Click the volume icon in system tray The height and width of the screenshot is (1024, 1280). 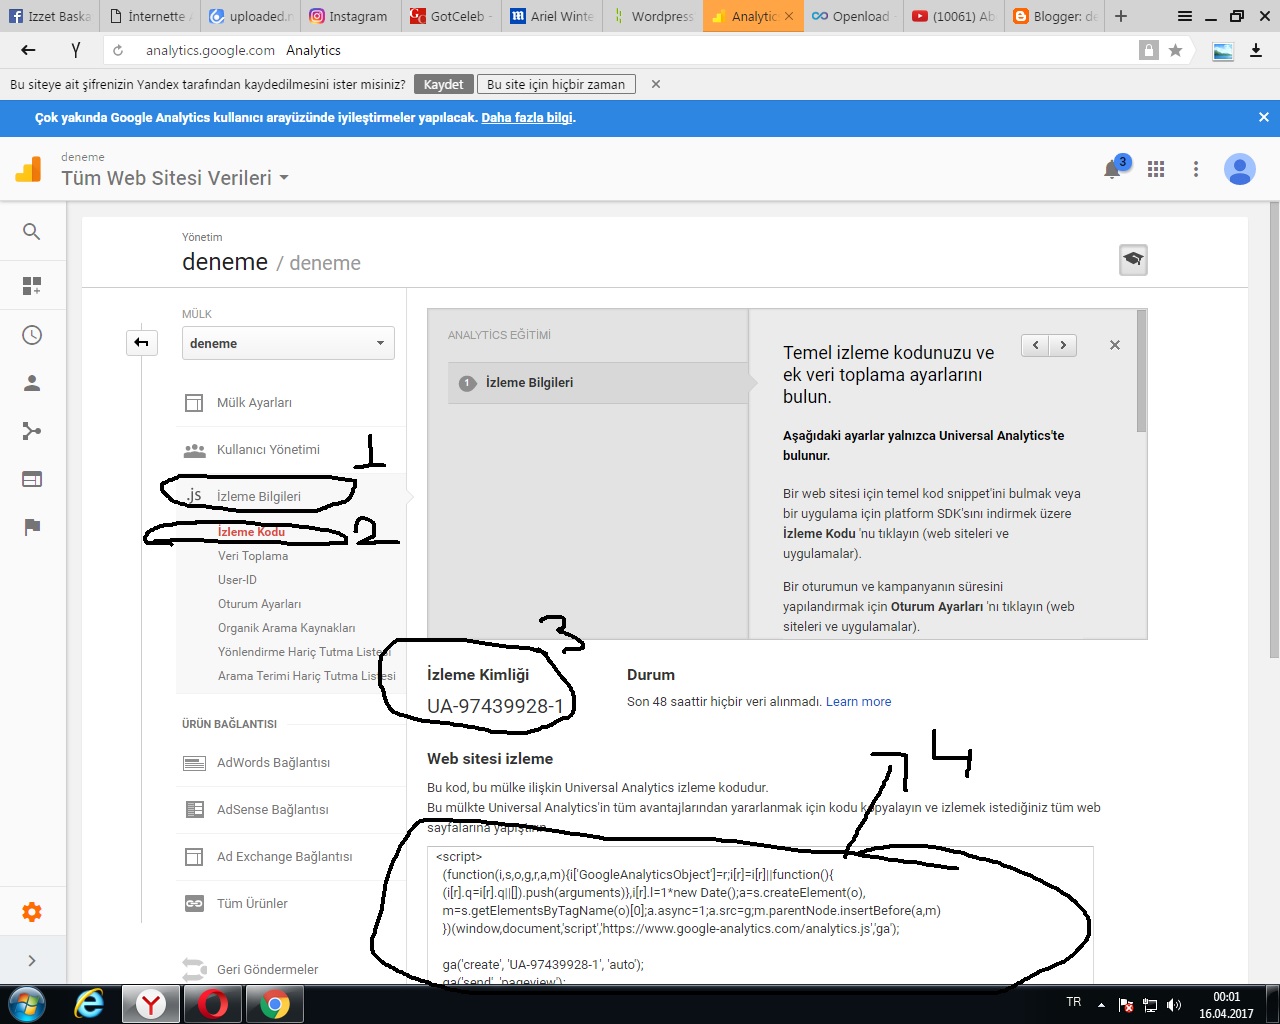pos(1174,1004)
